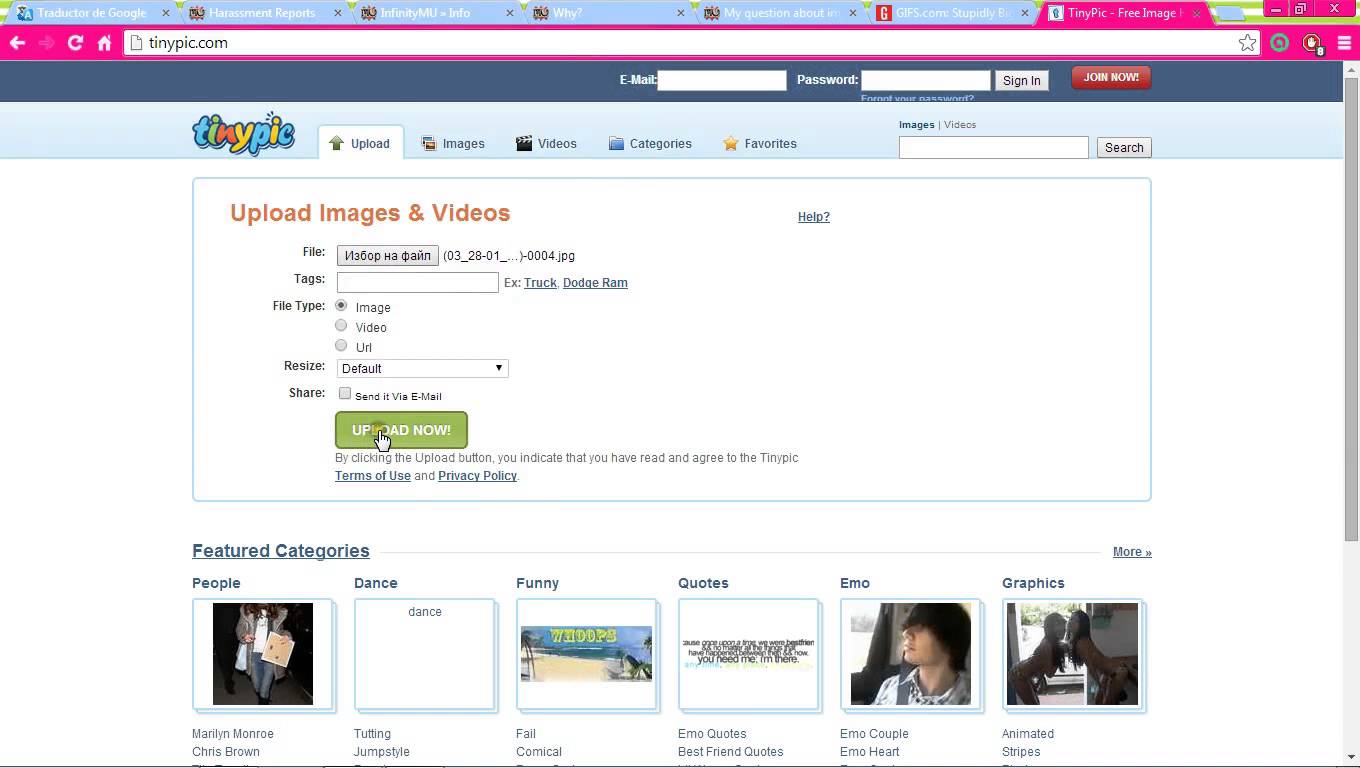Screen dimensions: 1360x768
Task: Switch to the Favorites tab
Action: (x=760, y=144)
